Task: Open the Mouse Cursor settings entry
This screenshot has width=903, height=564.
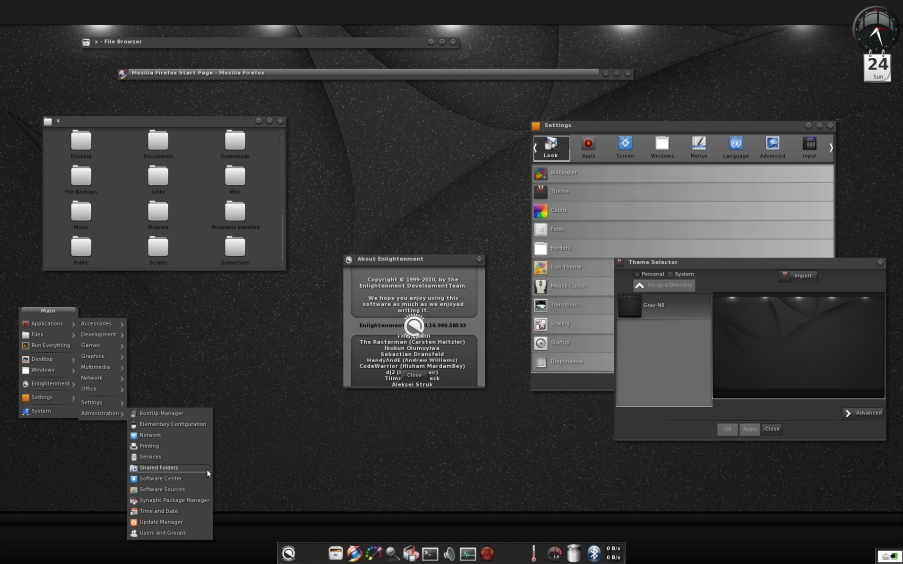Action: coord(574,286)
